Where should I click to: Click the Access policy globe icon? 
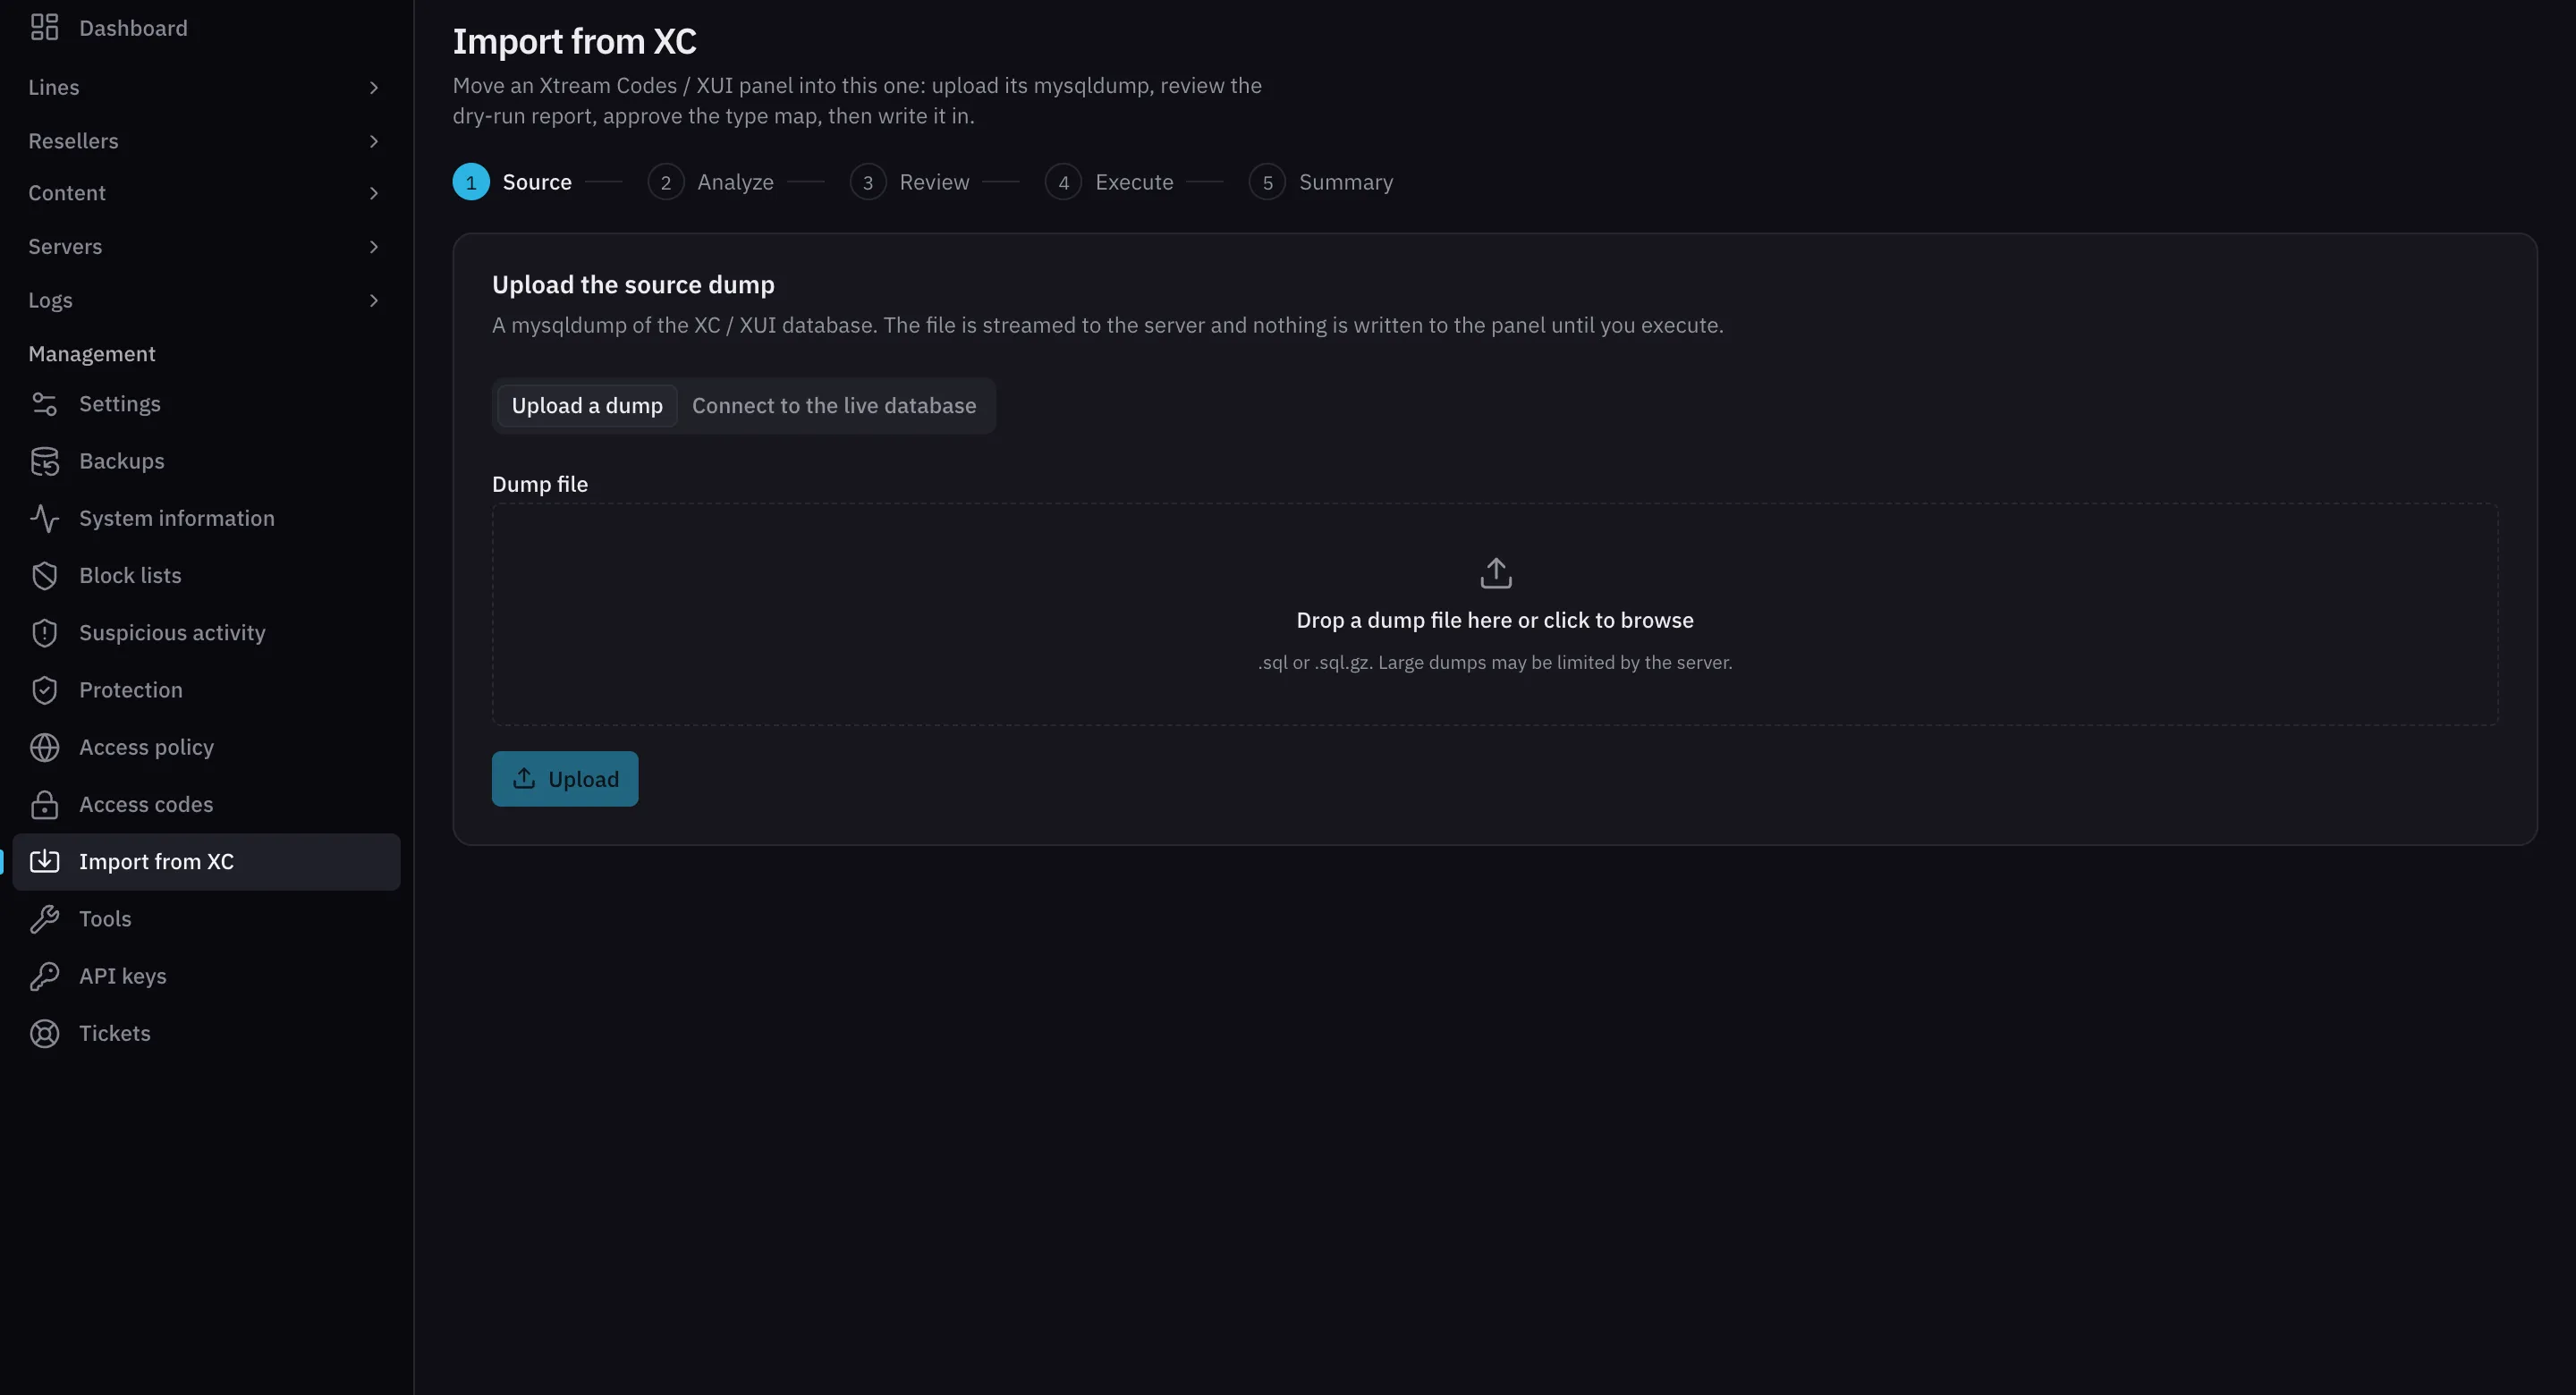pyautogui.click(x=44, y=747)
